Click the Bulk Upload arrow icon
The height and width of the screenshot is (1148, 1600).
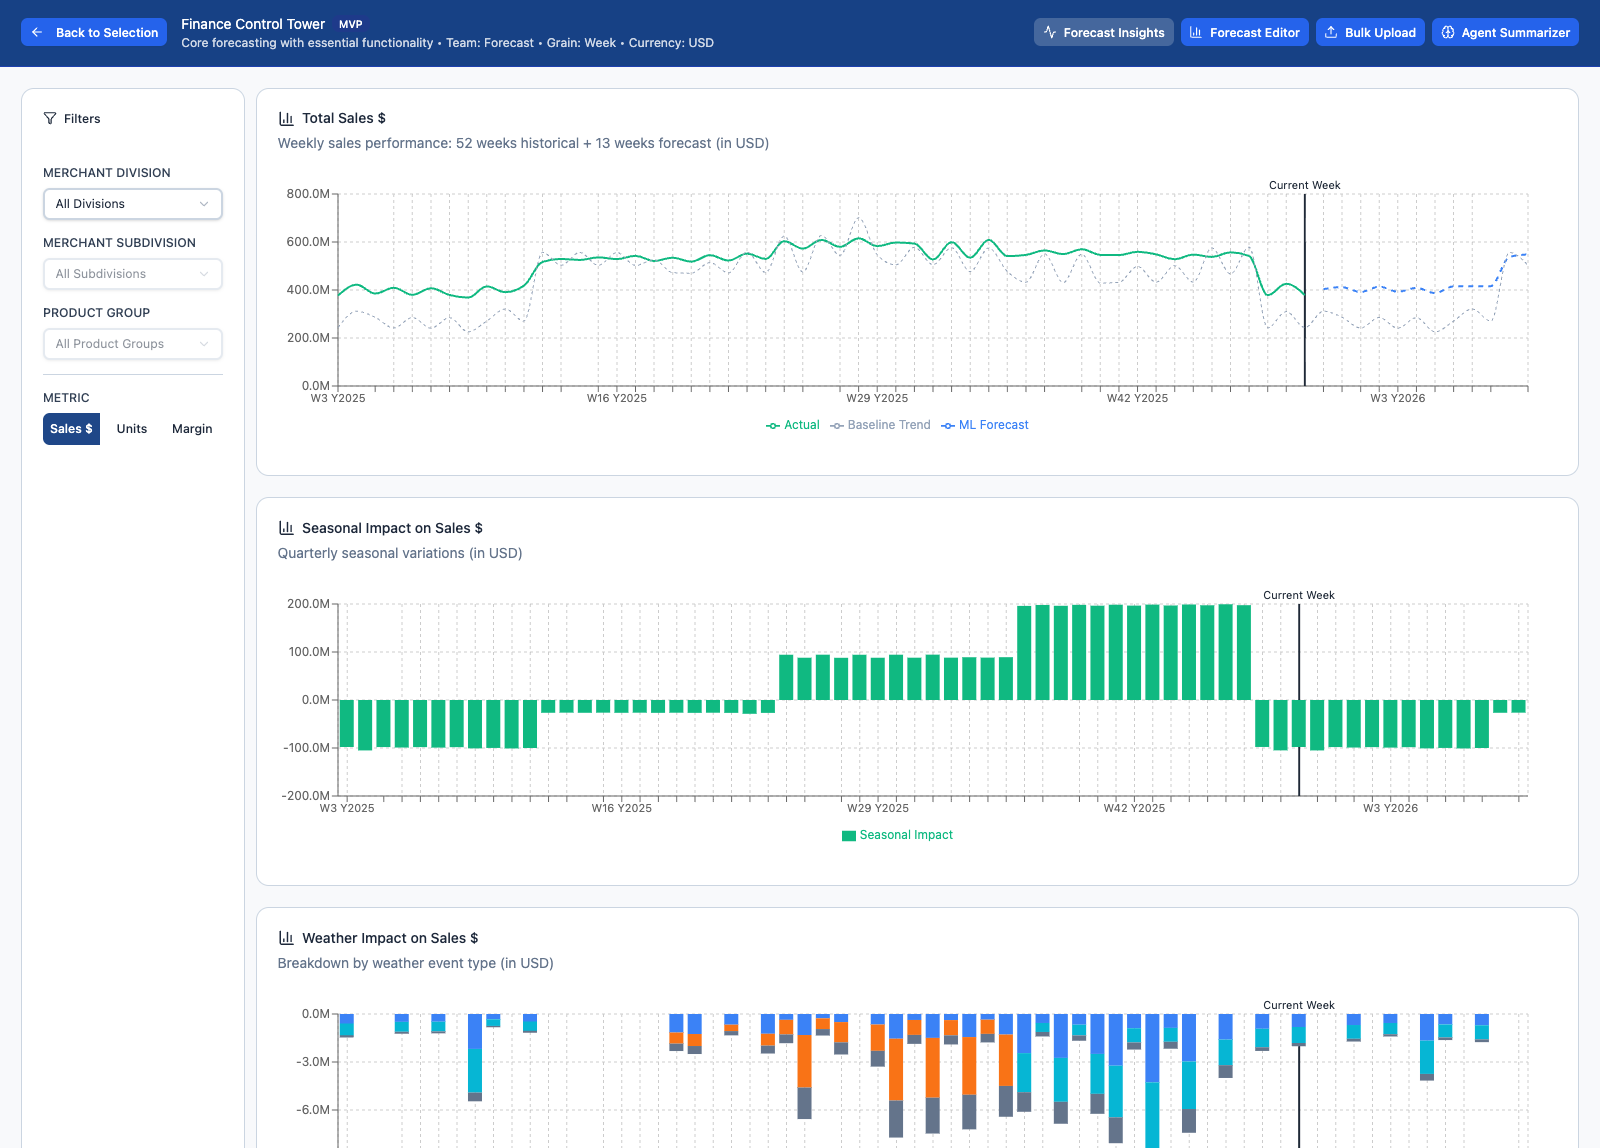point(1330,32)
